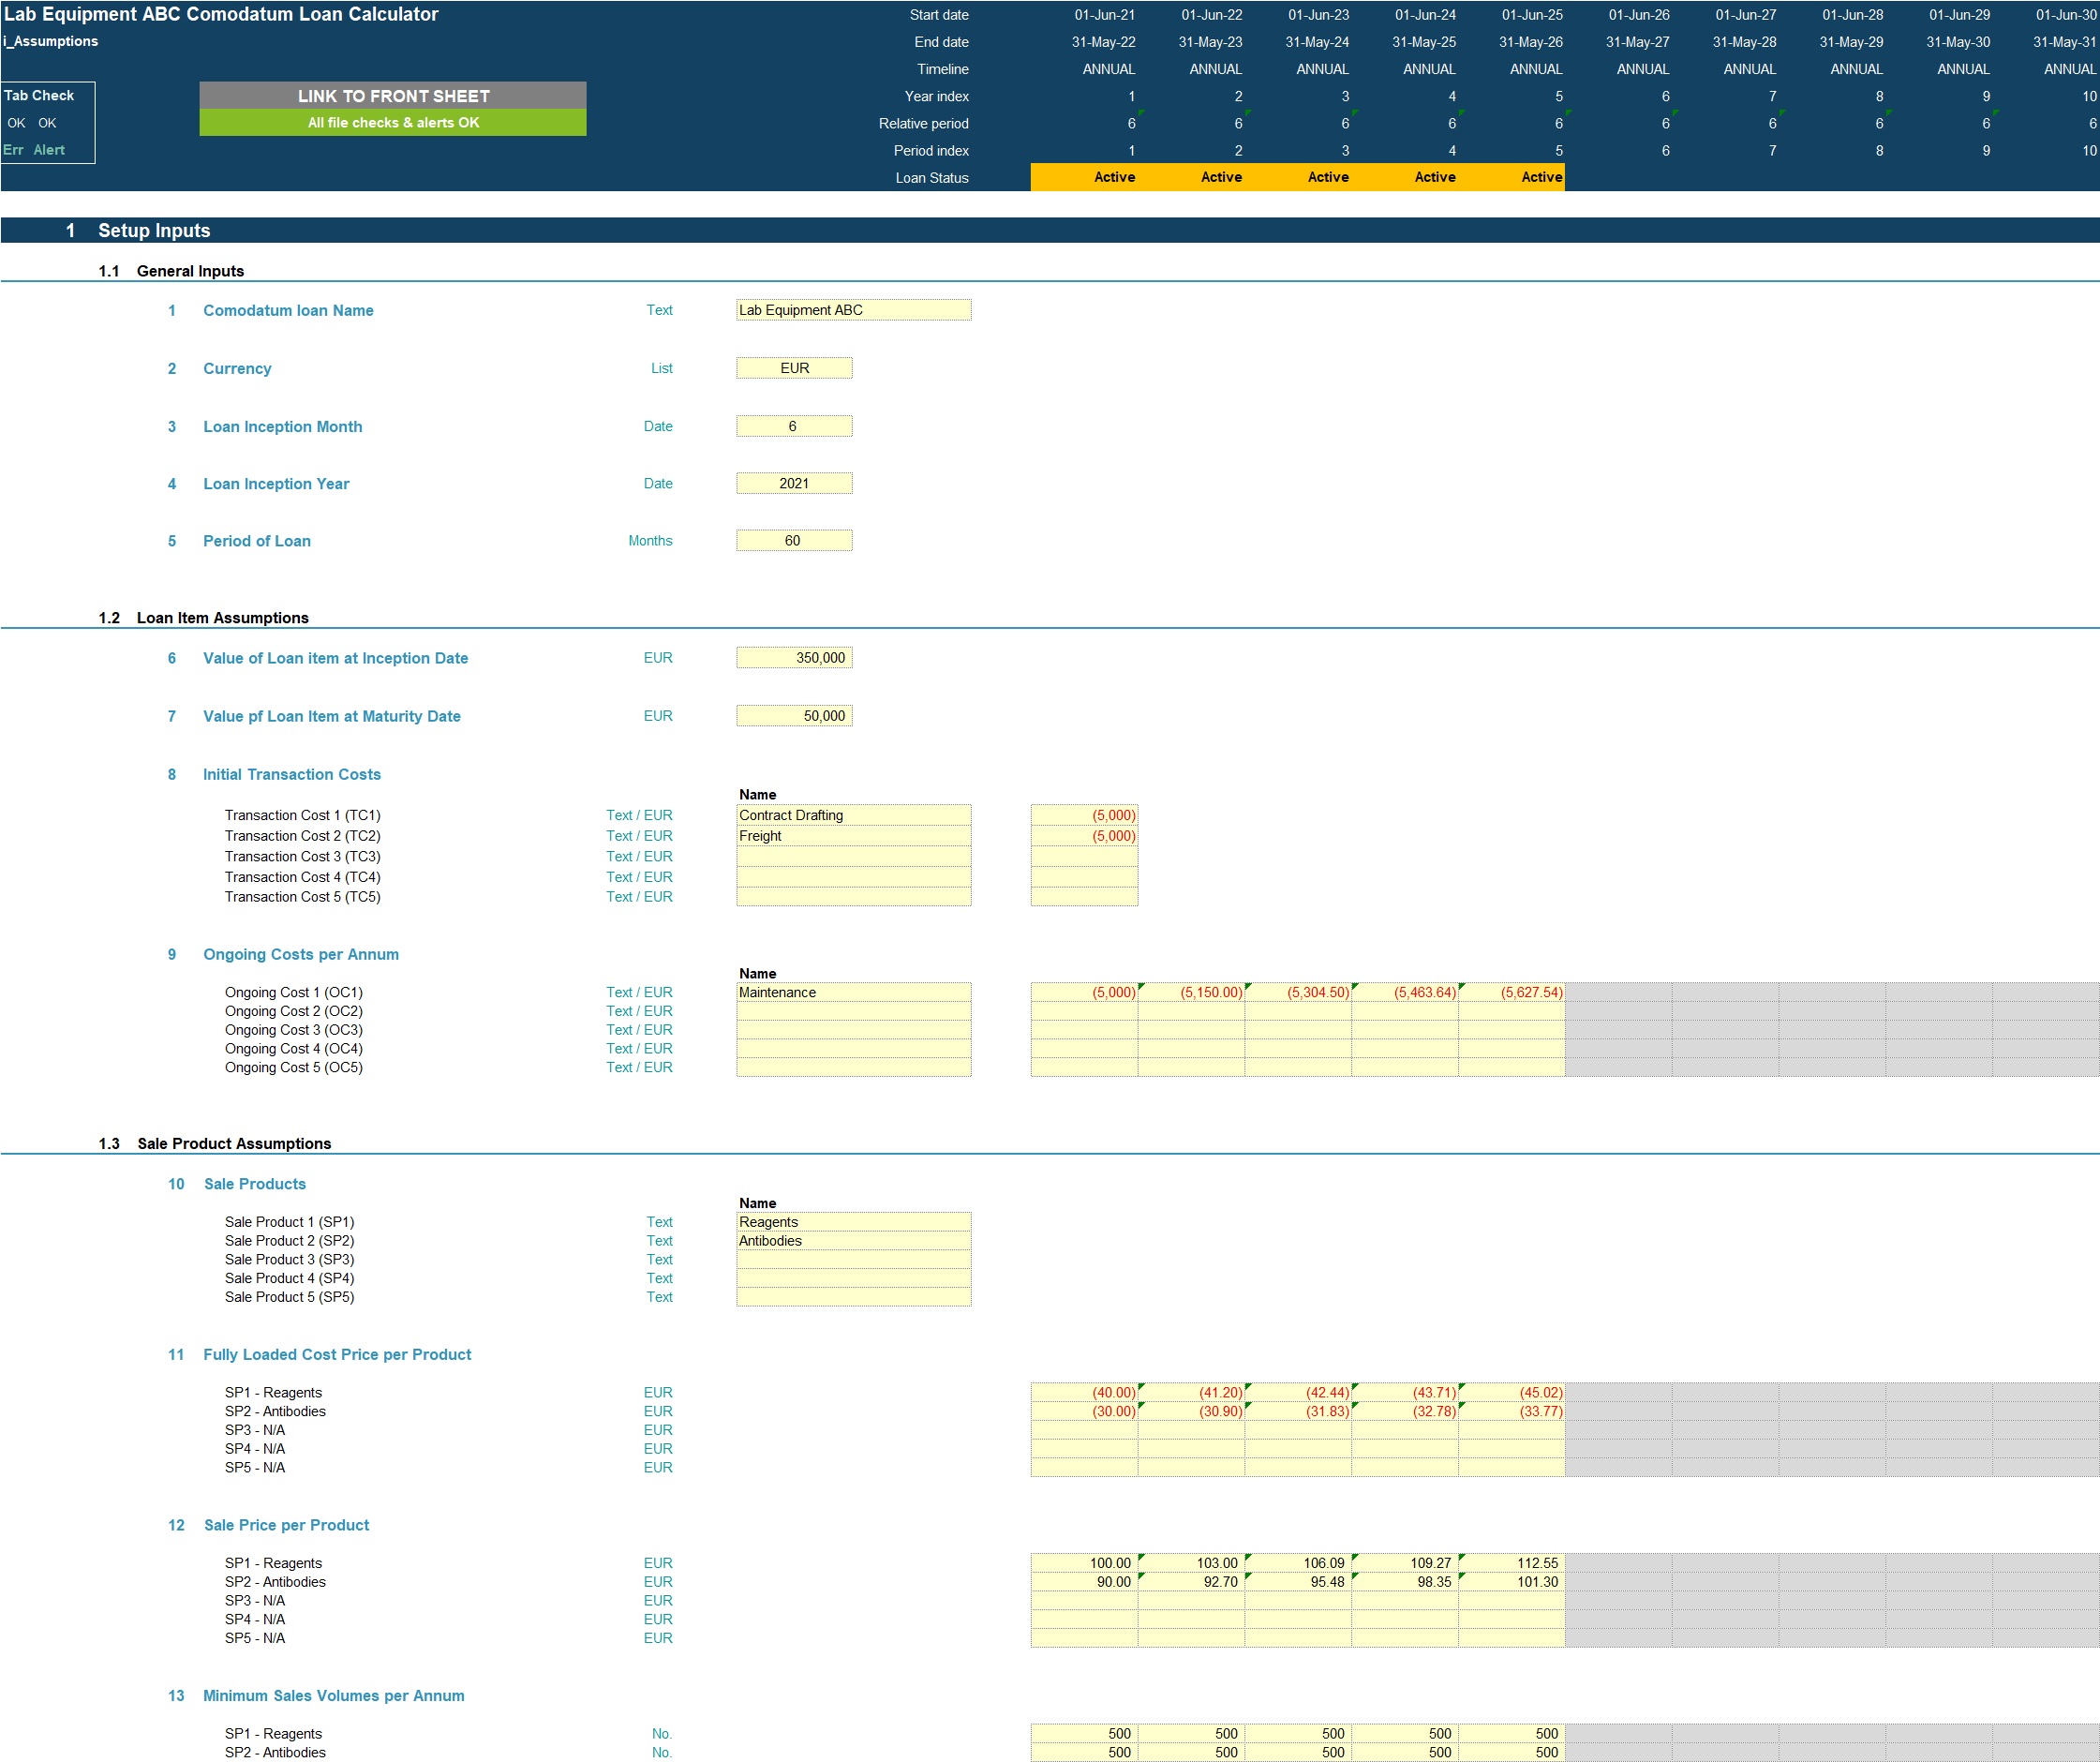Click the Relative period row label

[923, 124]
